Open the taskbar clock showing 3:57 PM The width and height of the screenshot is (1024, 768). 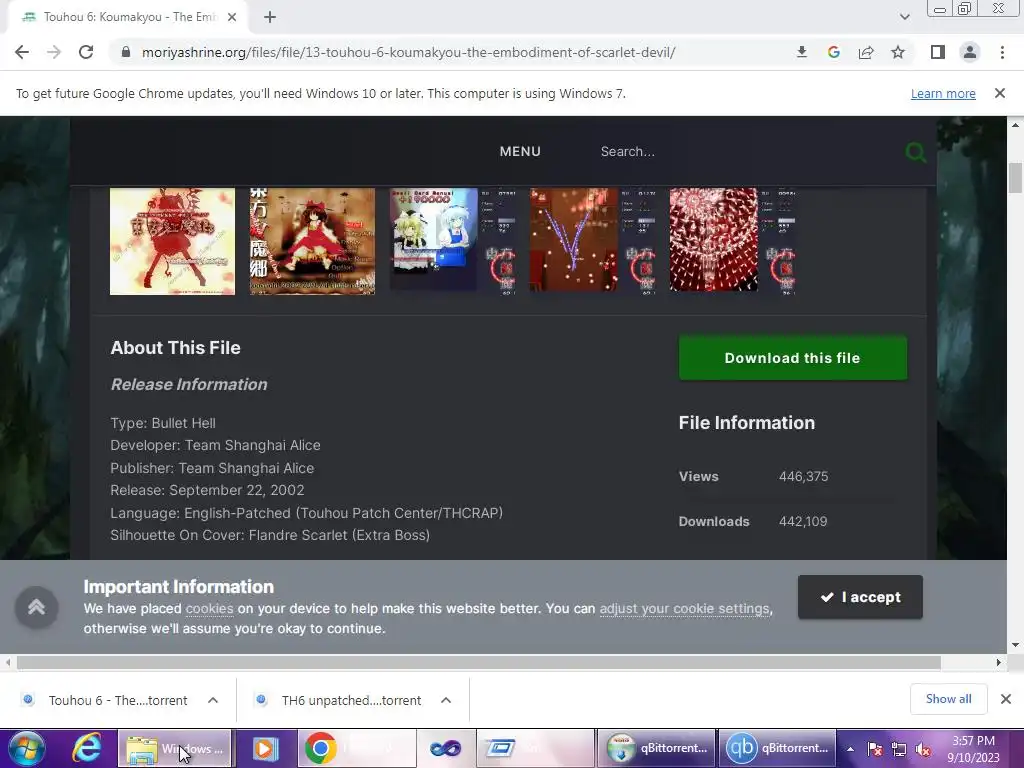(x=973, y=749)
